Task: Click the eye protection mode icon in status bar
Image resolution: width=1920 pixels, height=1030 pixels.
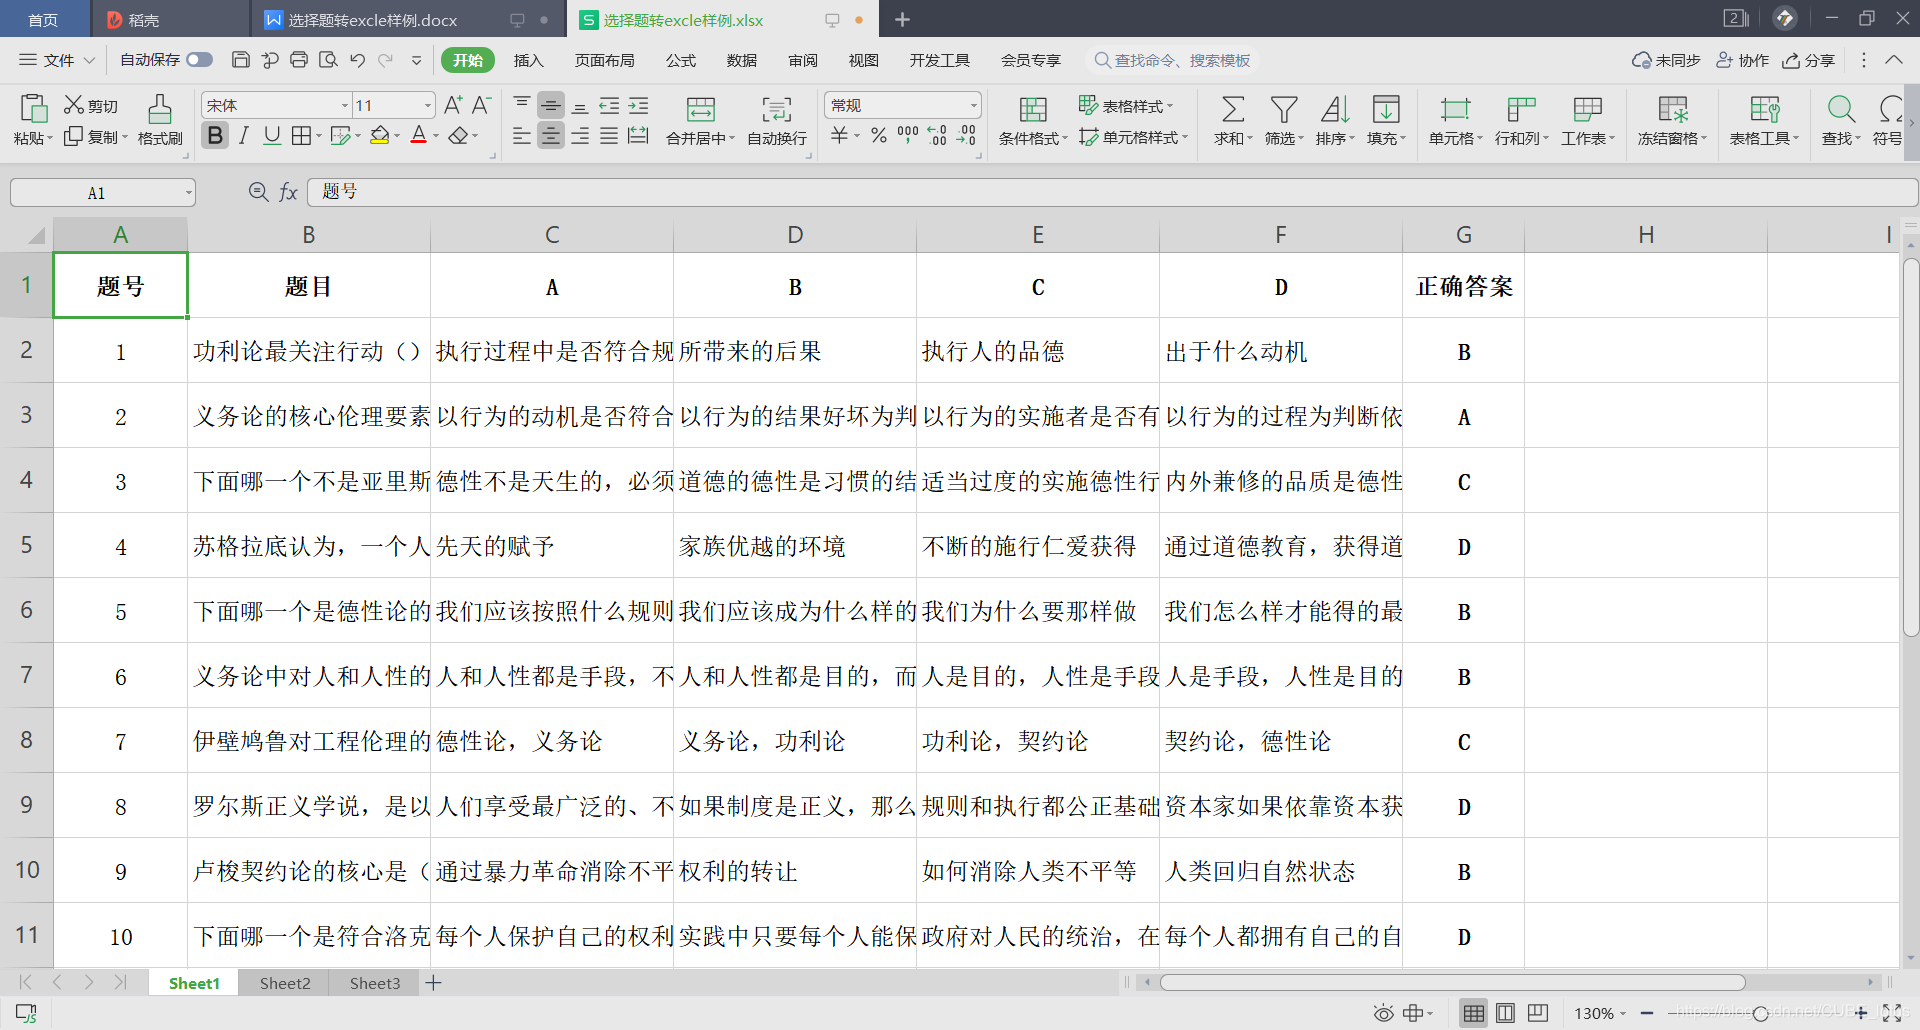Action: (x=1383, y=1013)
